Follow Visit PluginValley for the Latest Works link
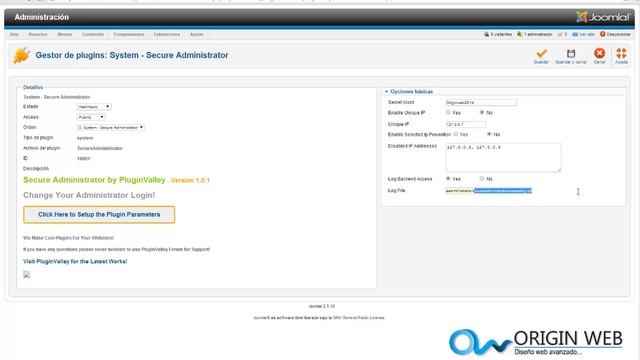The height and width of the screenshot is (360, 640). click(x=75, y=261)
